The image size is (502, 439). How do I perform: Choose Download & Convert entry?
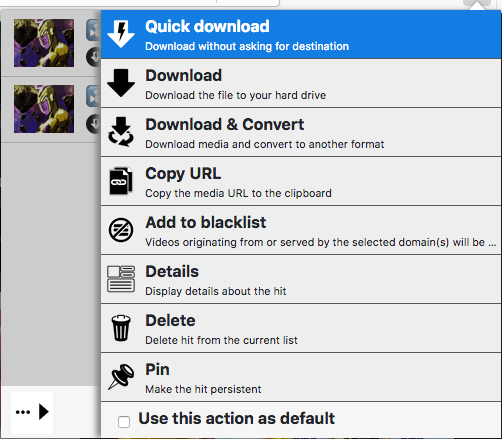(x=301, y=132)
